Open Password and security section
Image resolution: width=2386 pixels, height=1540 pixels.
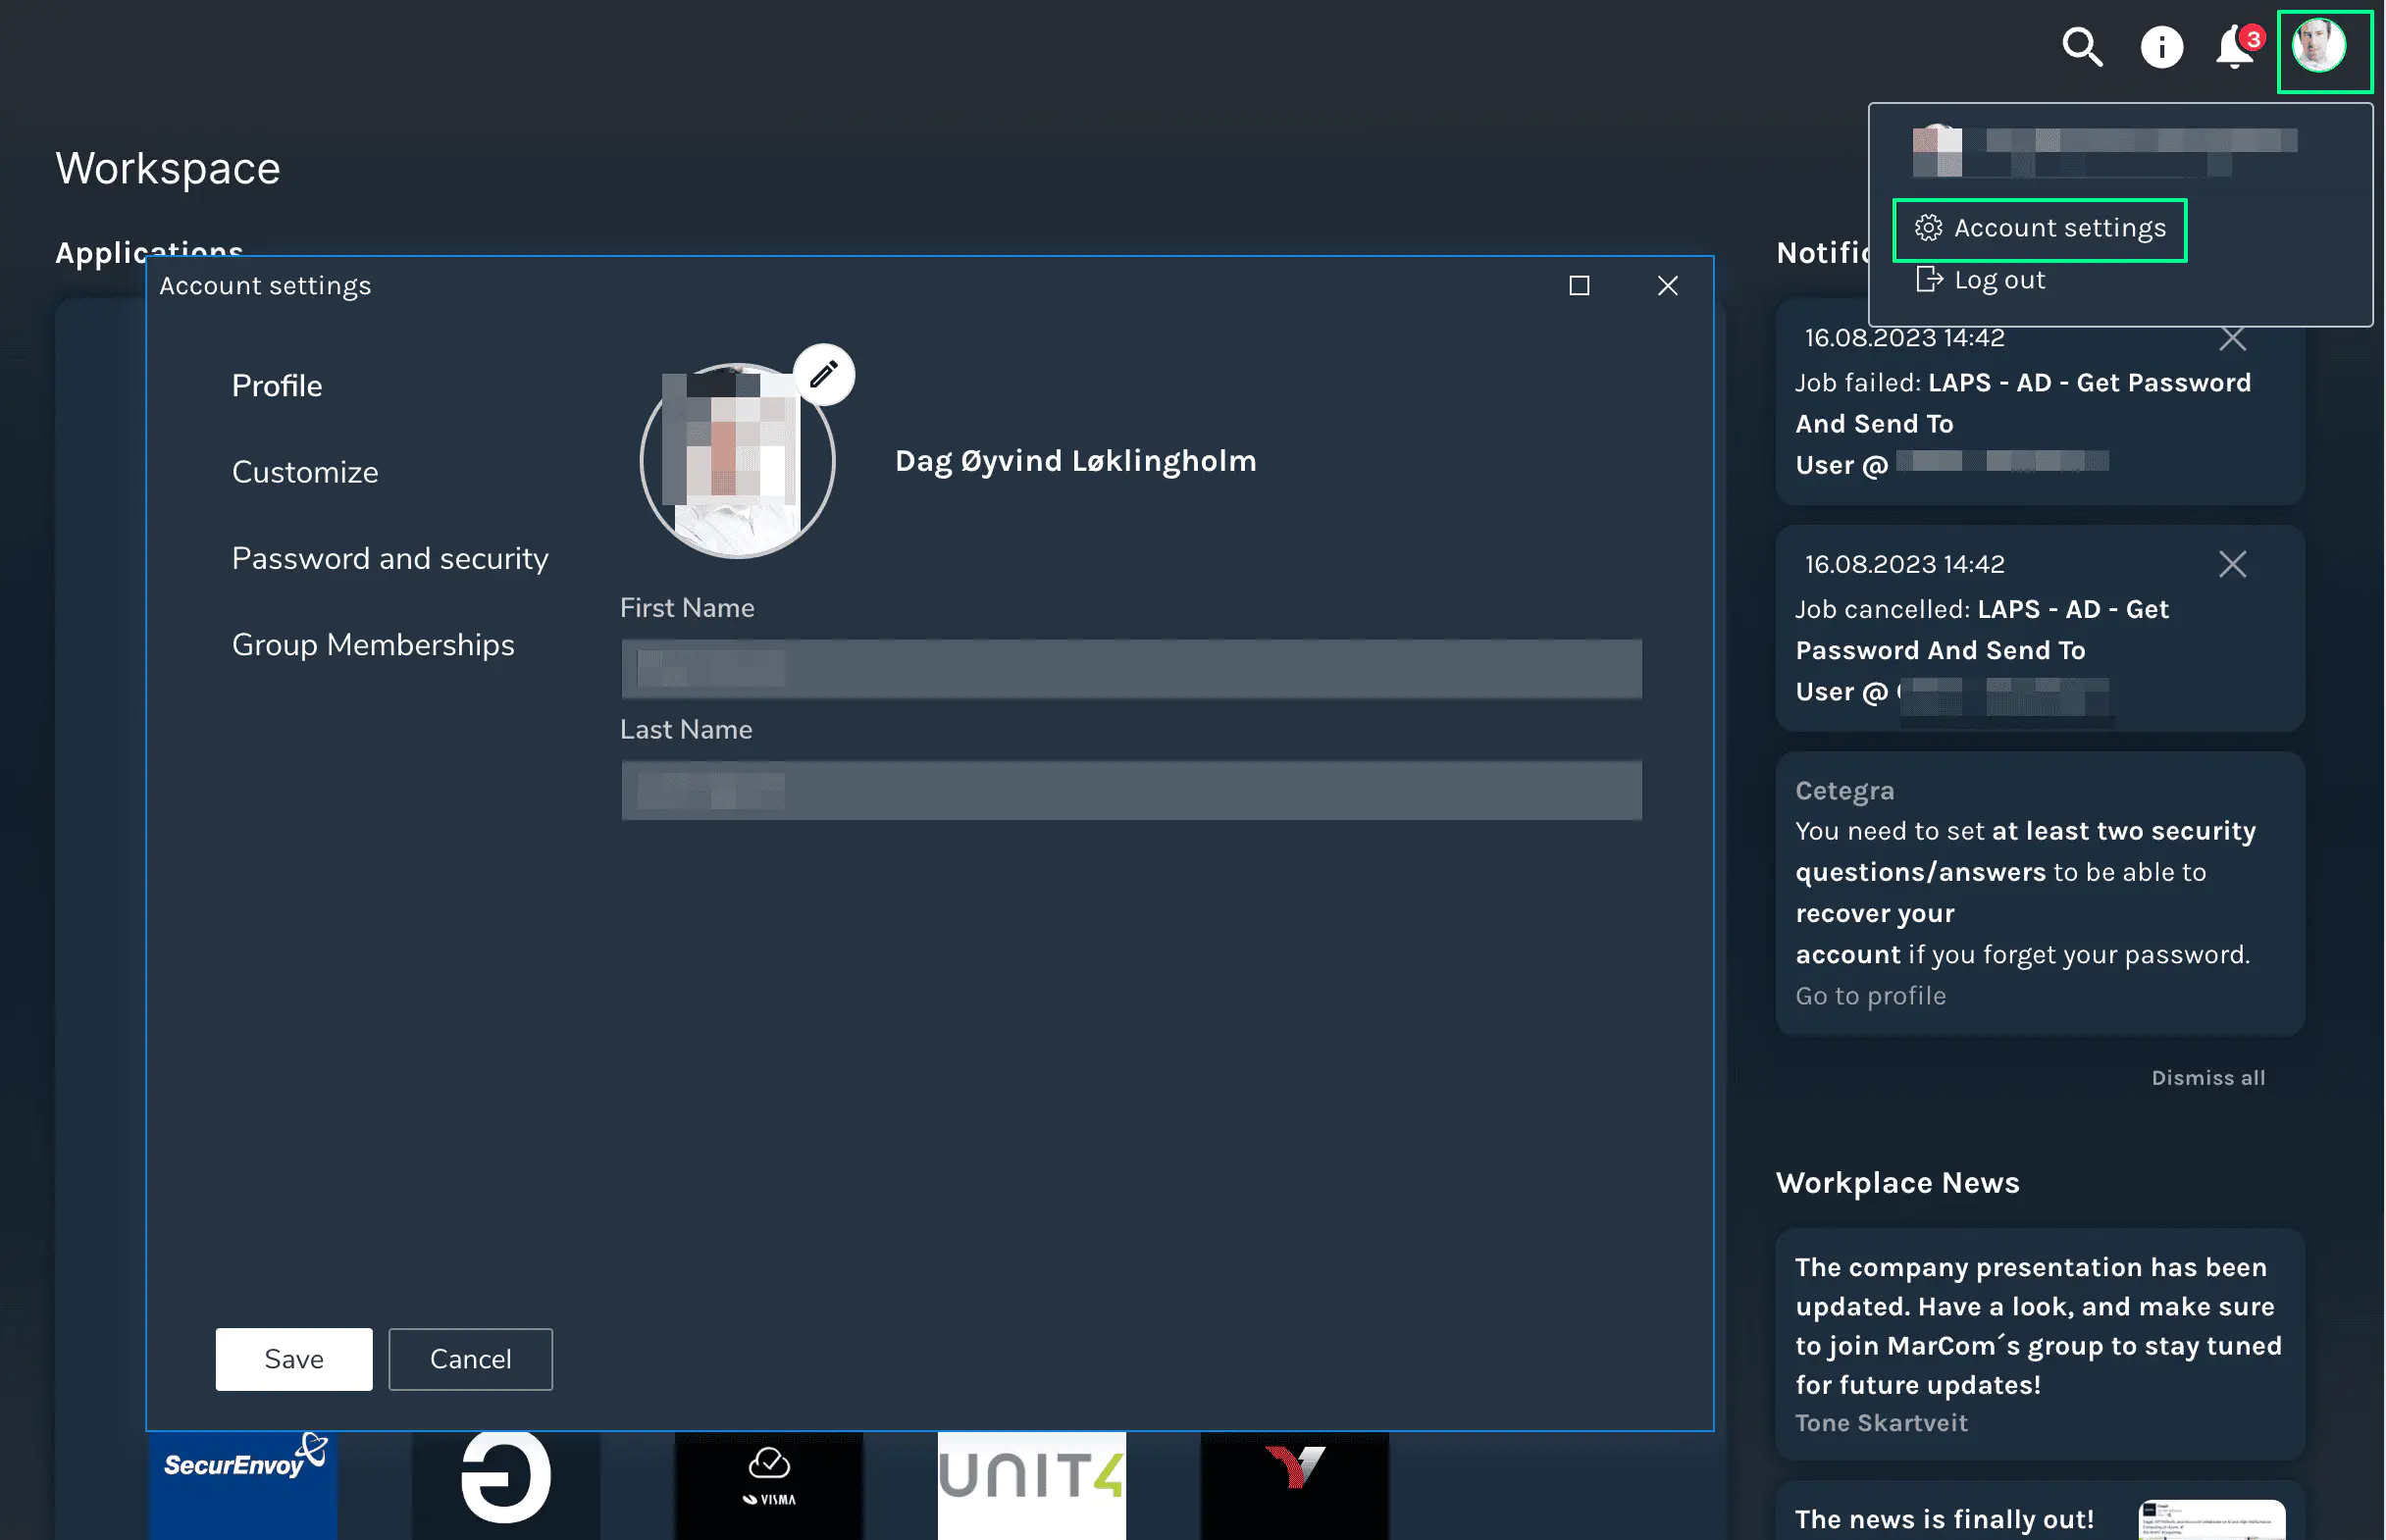click(390, 558)
